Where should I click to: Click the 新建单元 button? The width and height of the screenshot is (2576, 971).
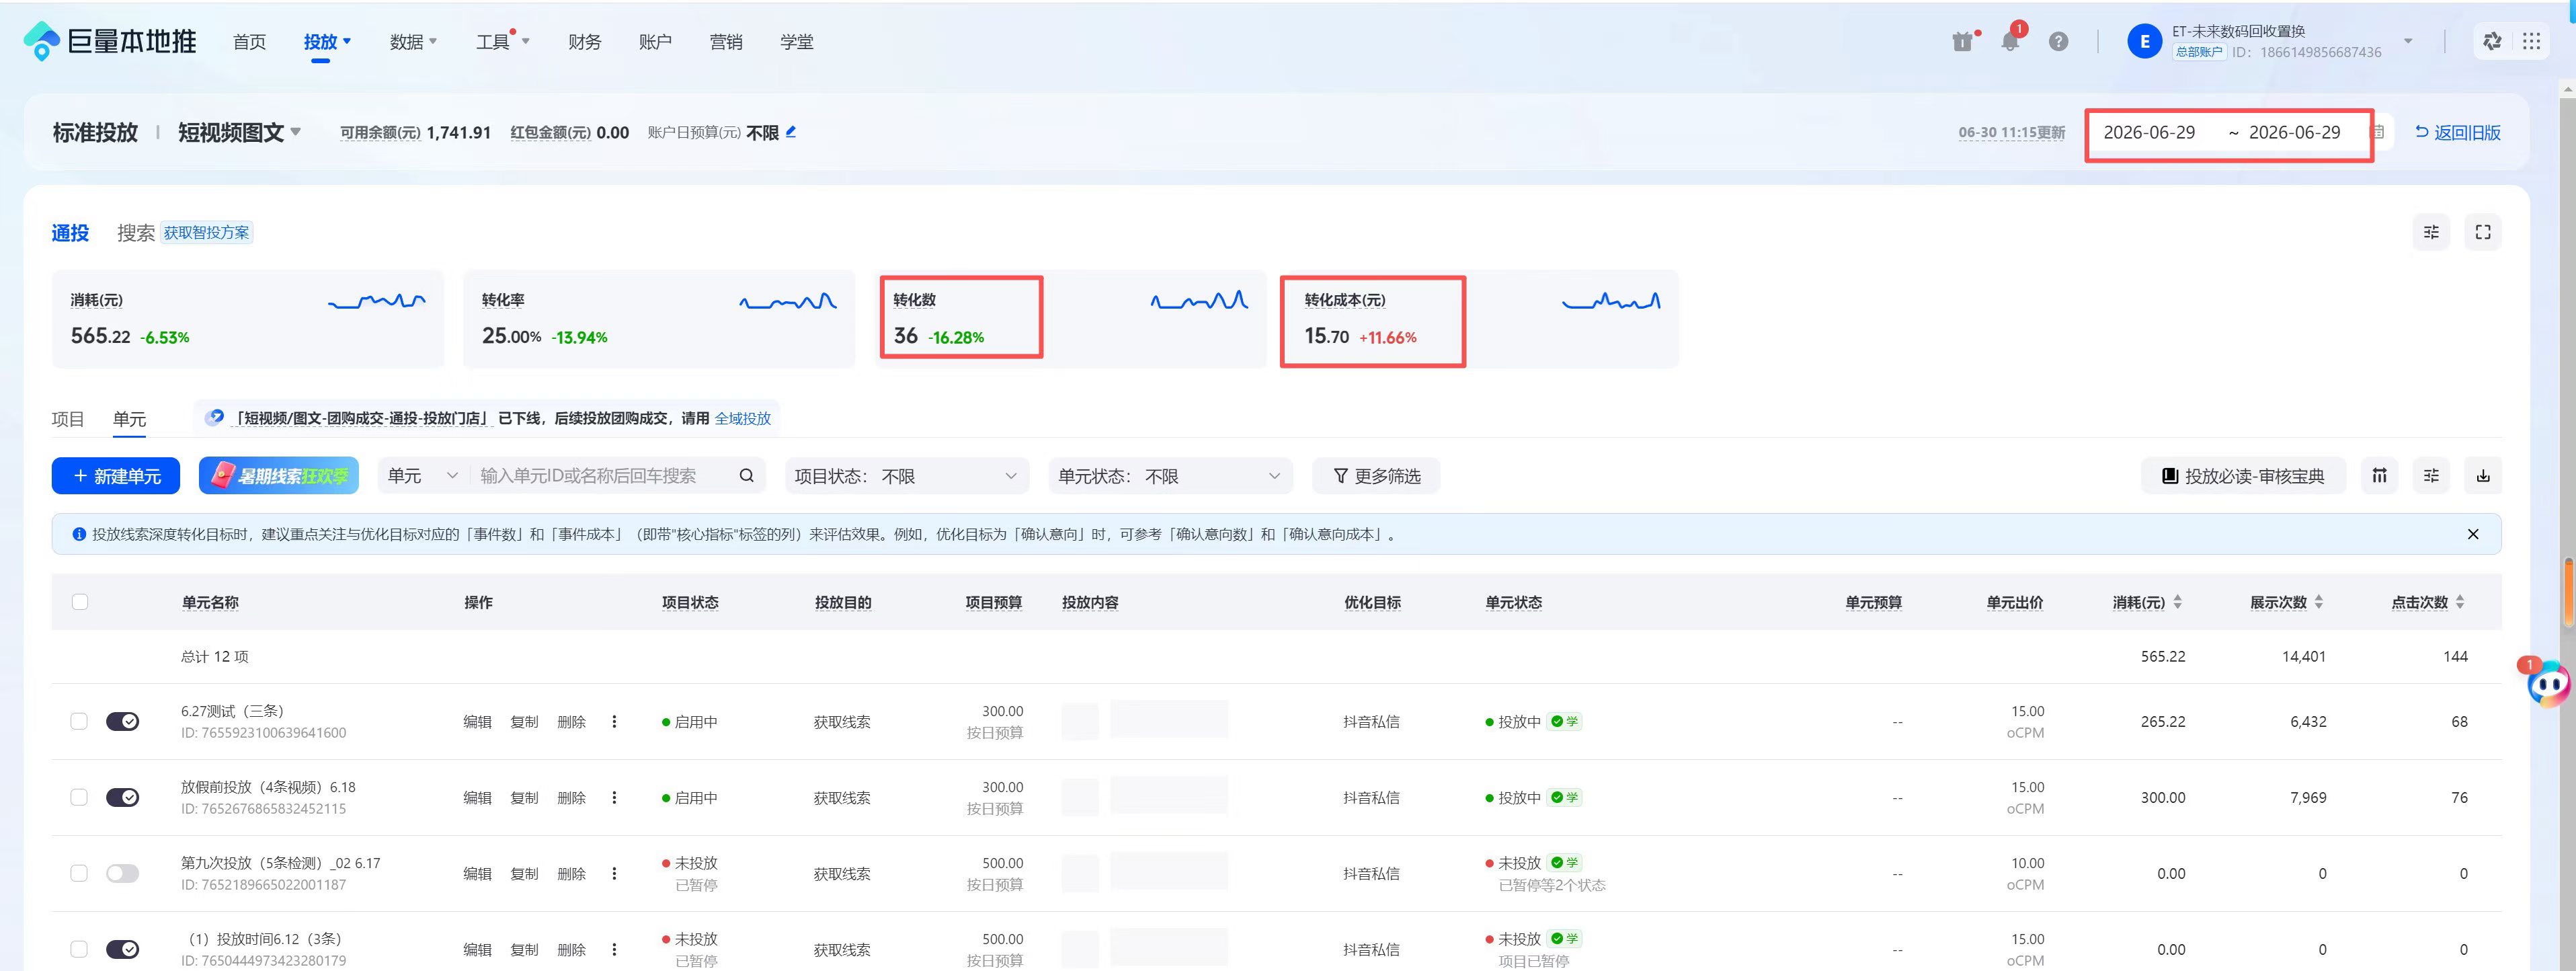pyautogui.click(x=116, y=476)
